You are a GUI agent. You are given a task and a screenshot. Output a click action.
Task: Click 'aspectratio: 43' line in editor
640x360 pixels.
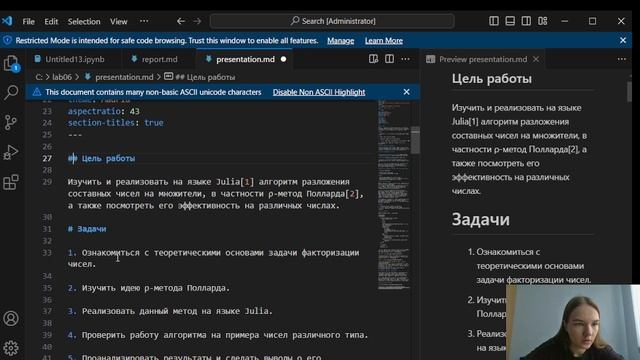[x=104, y=111]
